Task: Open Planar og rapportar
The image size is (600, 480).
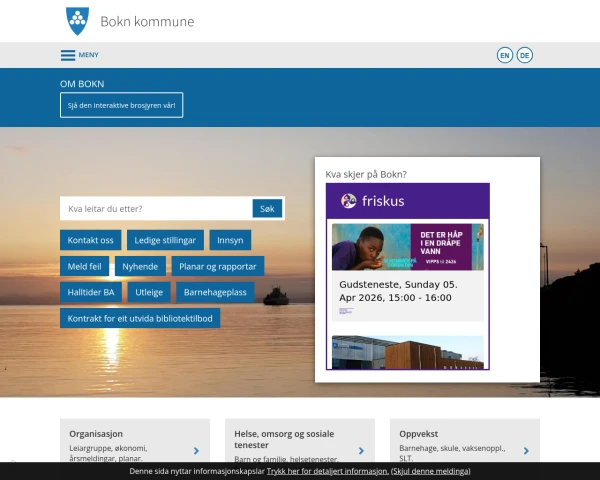Action: pos(218,266)
